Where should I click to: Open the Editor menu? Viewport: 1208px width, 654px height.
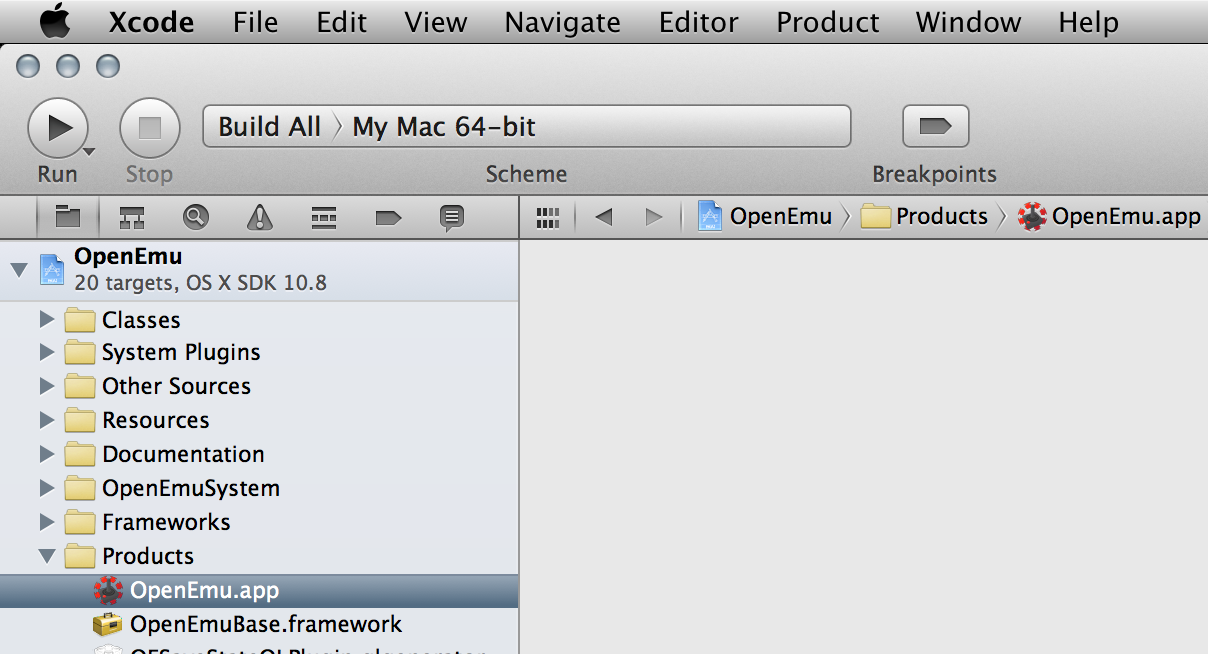pos(698,22)
